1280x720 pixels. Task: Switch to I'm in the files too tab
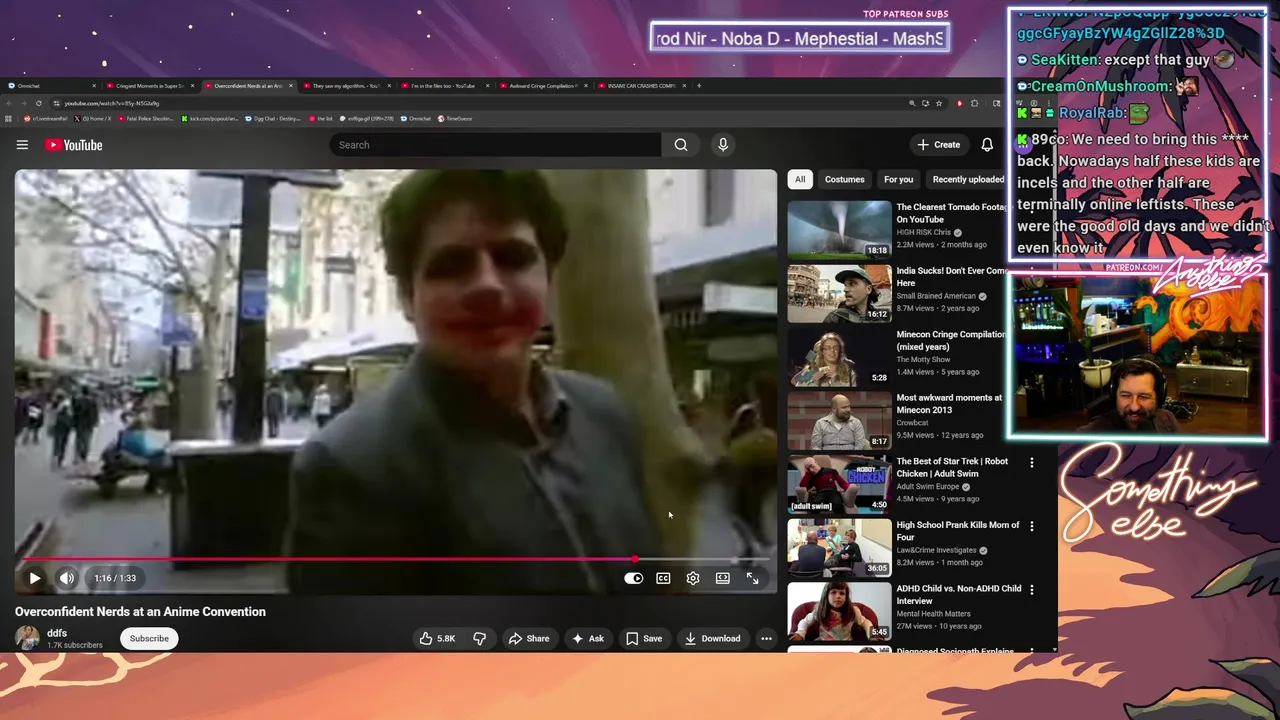tap(445, 86)
